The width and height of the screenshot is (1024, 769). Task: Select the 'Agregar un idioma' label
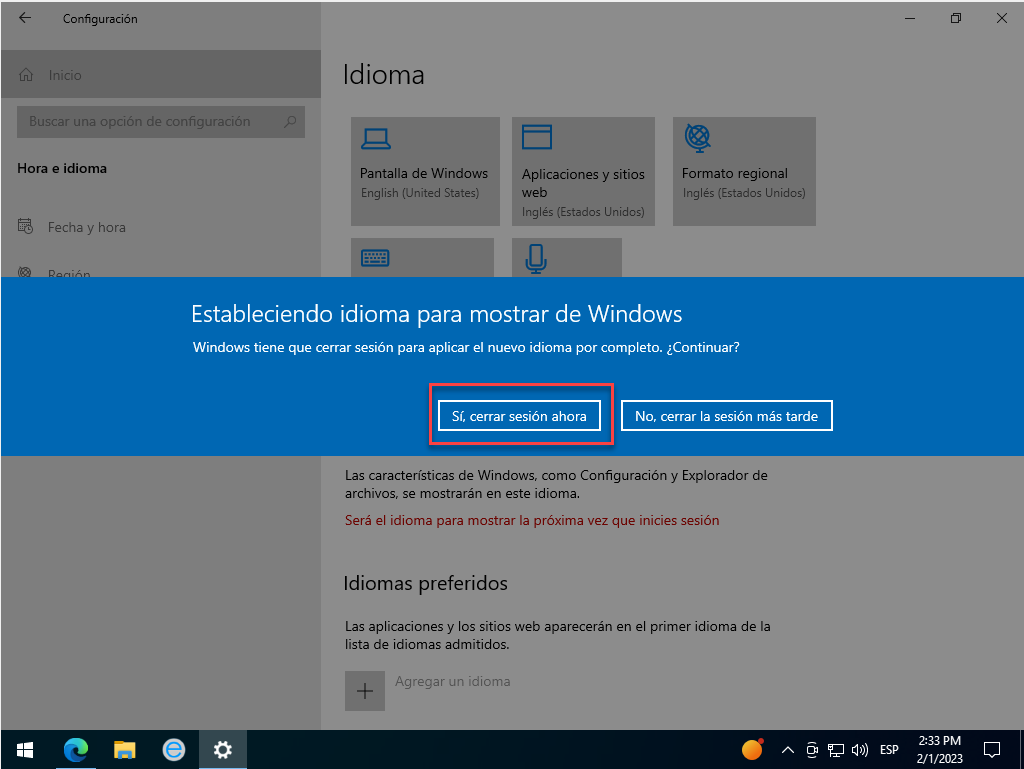[453, 681]
